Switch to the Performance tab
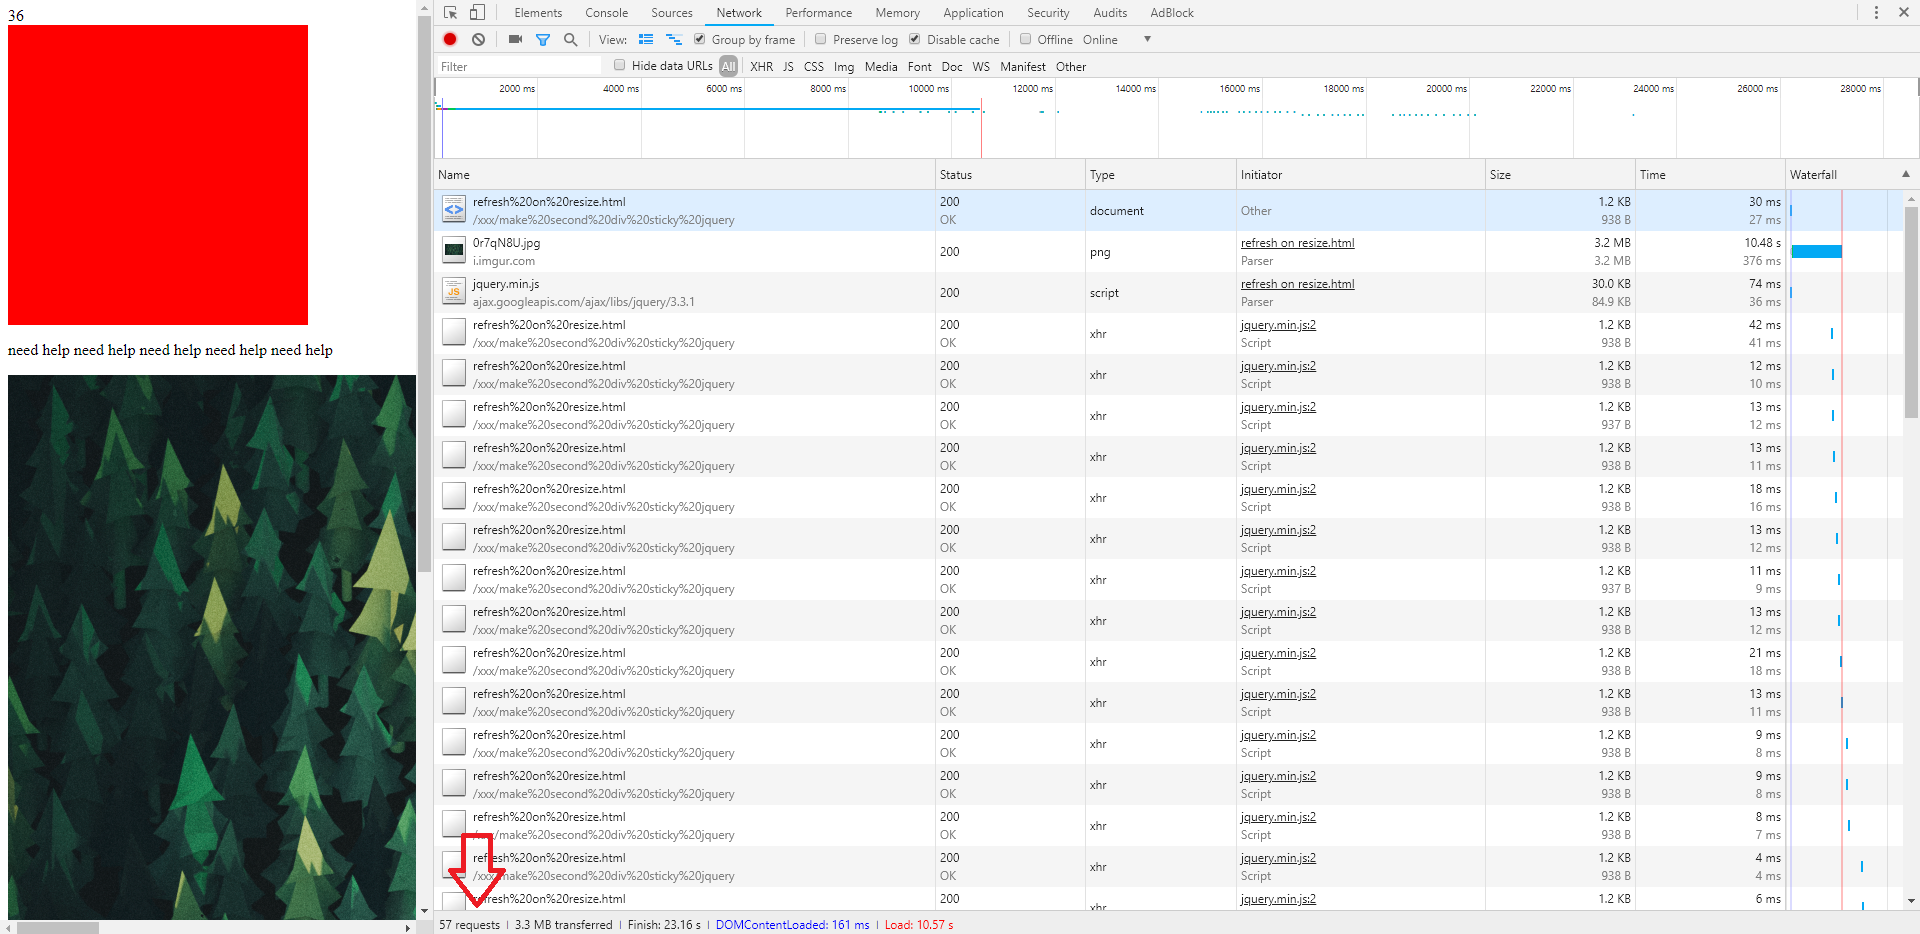 pyautogui.click(x=818, y=12)
